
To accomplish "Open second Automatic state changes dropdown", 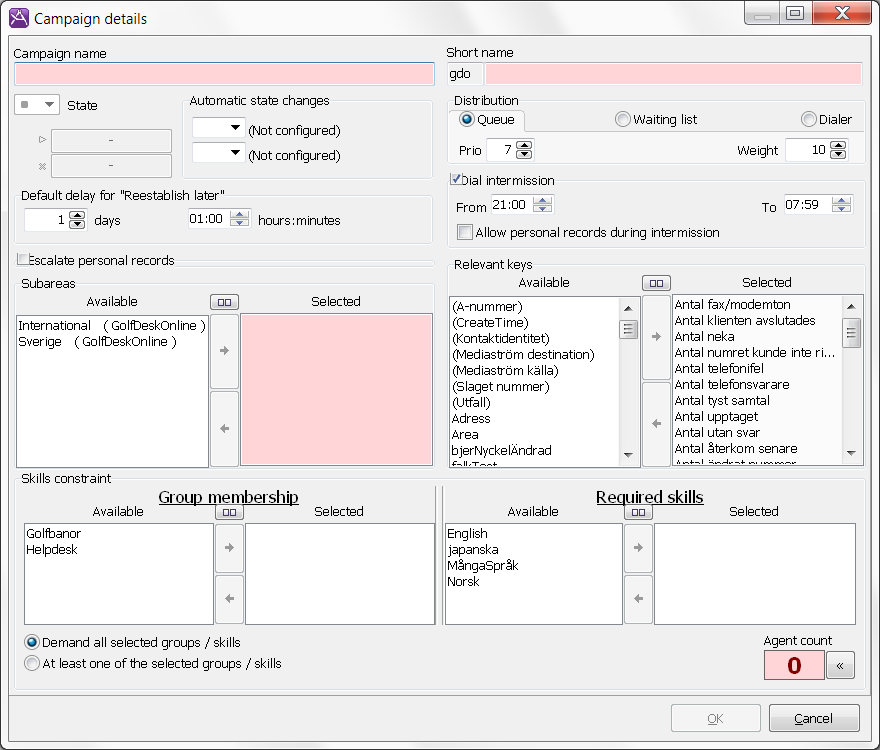I will tap(219, 153).
